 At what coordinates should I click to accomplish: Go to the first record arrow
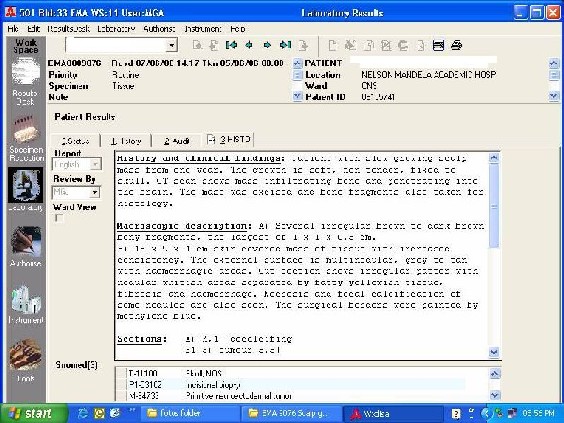point(231,45)
